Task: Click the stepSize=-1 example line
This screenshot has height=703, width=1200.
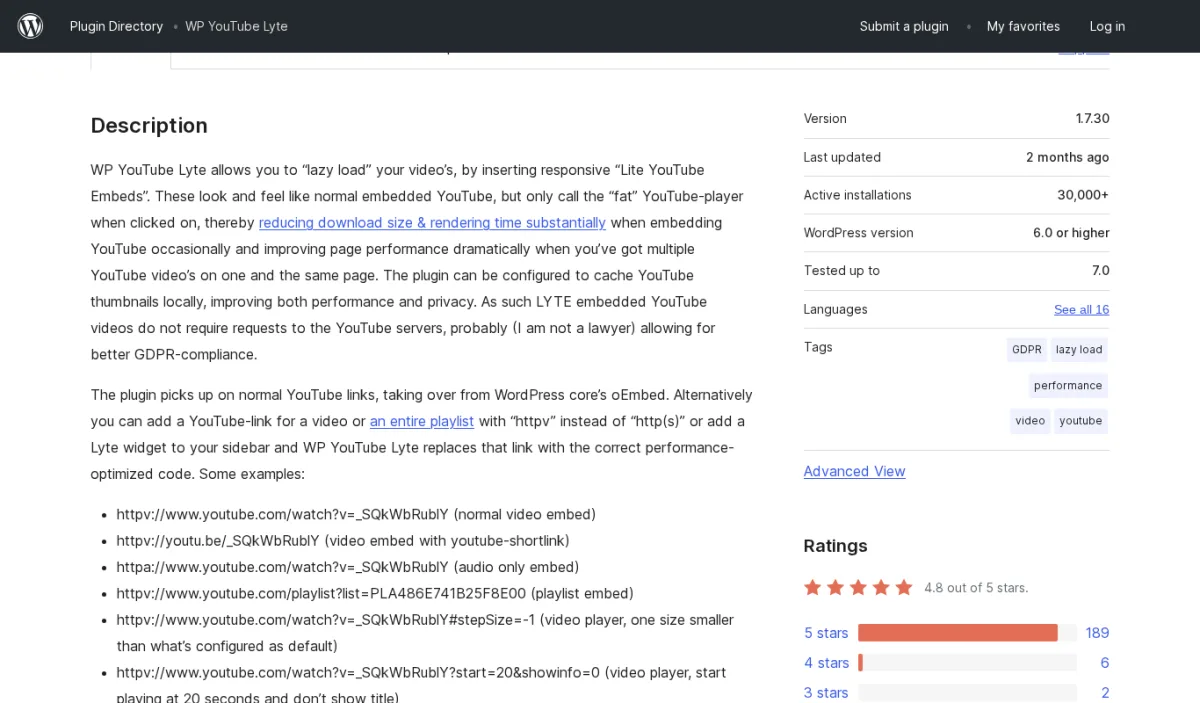Action: pyautogui.click(x=425, y=633)
